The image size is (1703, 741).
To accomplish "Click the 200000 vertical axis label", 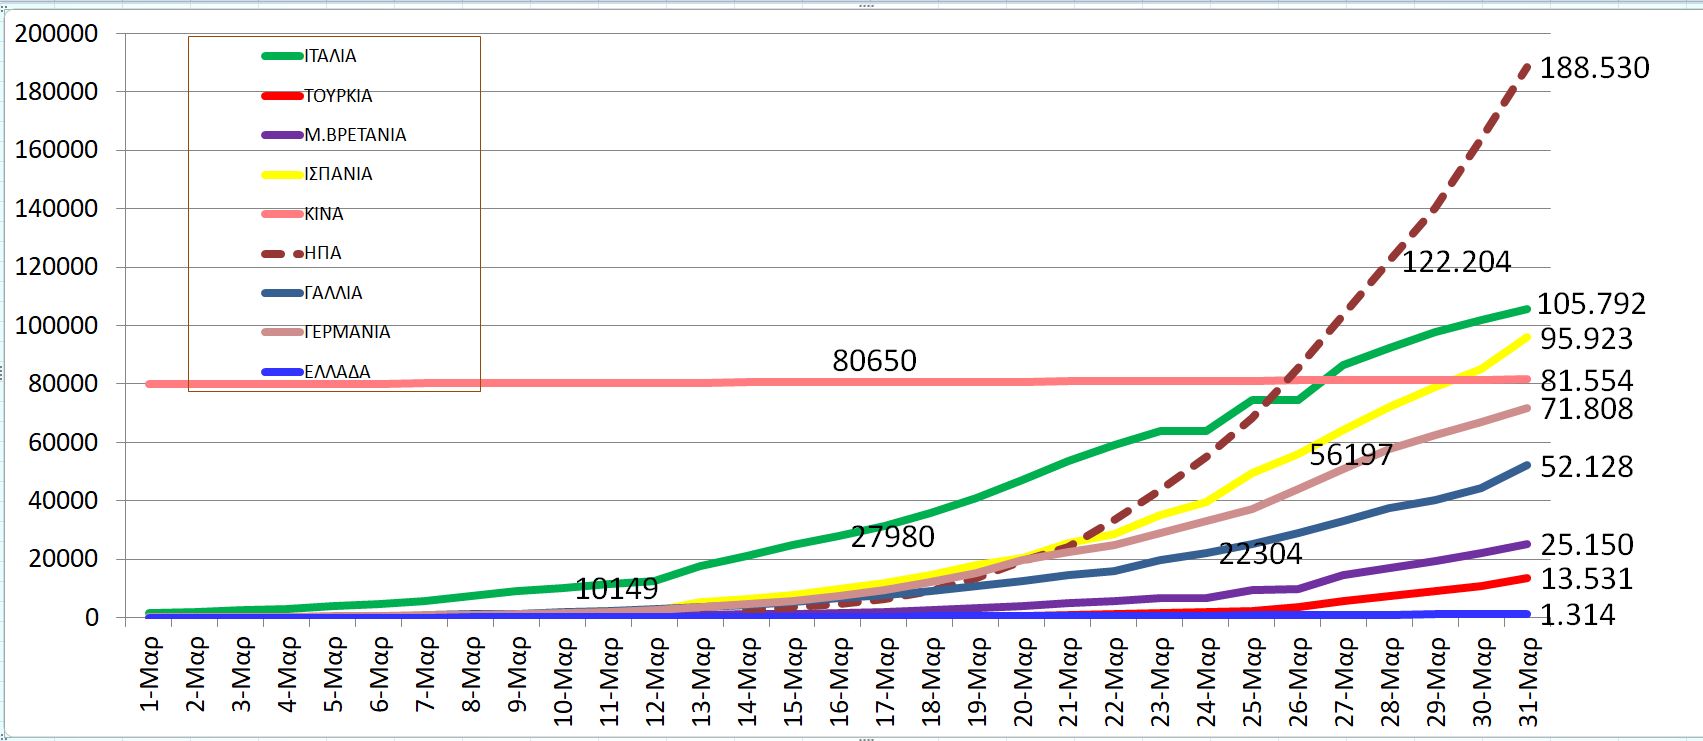I will [x=57, y=34].
